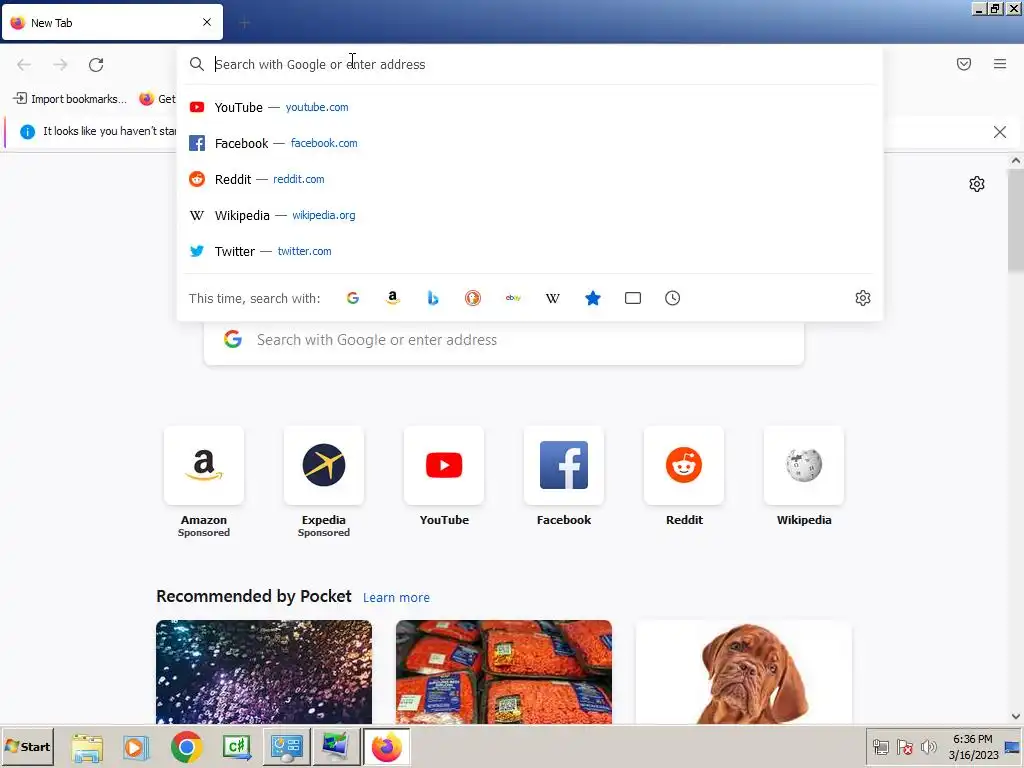Click the back navigation arrow
The height and width of the screenshot is (768, 1024).
(24, 65)
